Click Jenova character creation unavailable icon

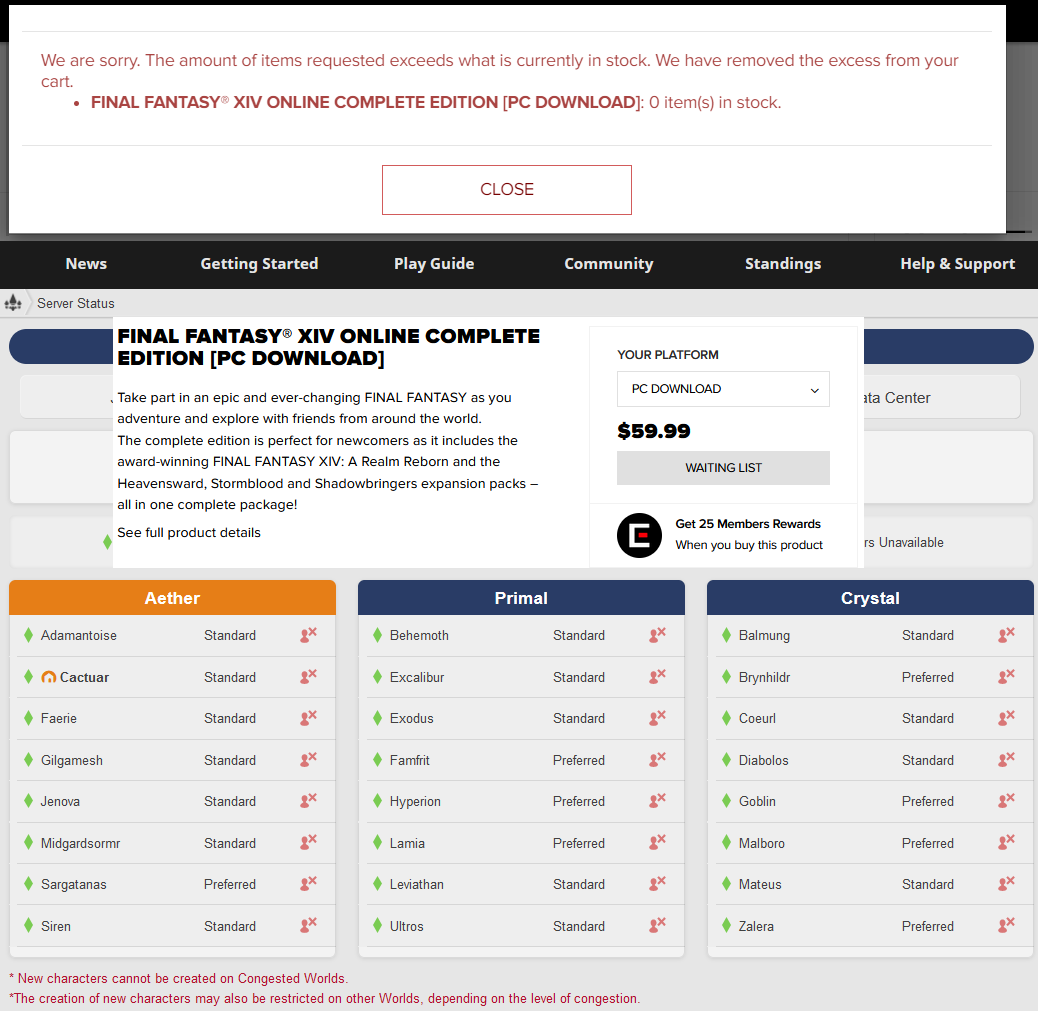pos(308,801)
